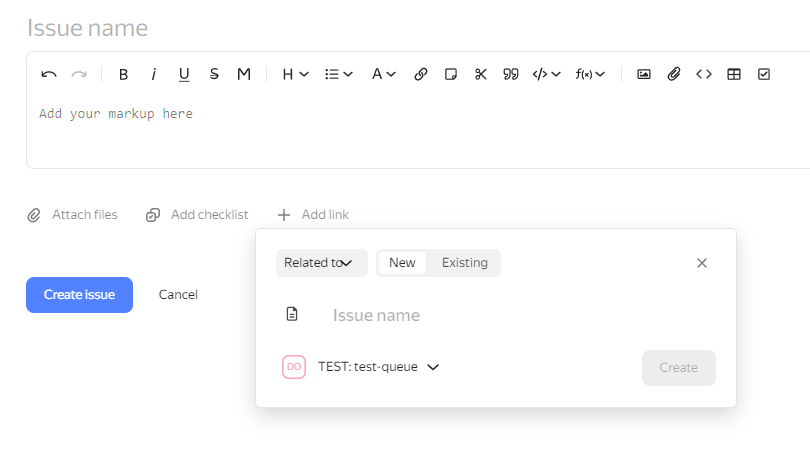Image resolution: width=810 pixels, height=465 pixels.
Task: Insert a cut block with scissors icon
Action: [x=481, y=74]
